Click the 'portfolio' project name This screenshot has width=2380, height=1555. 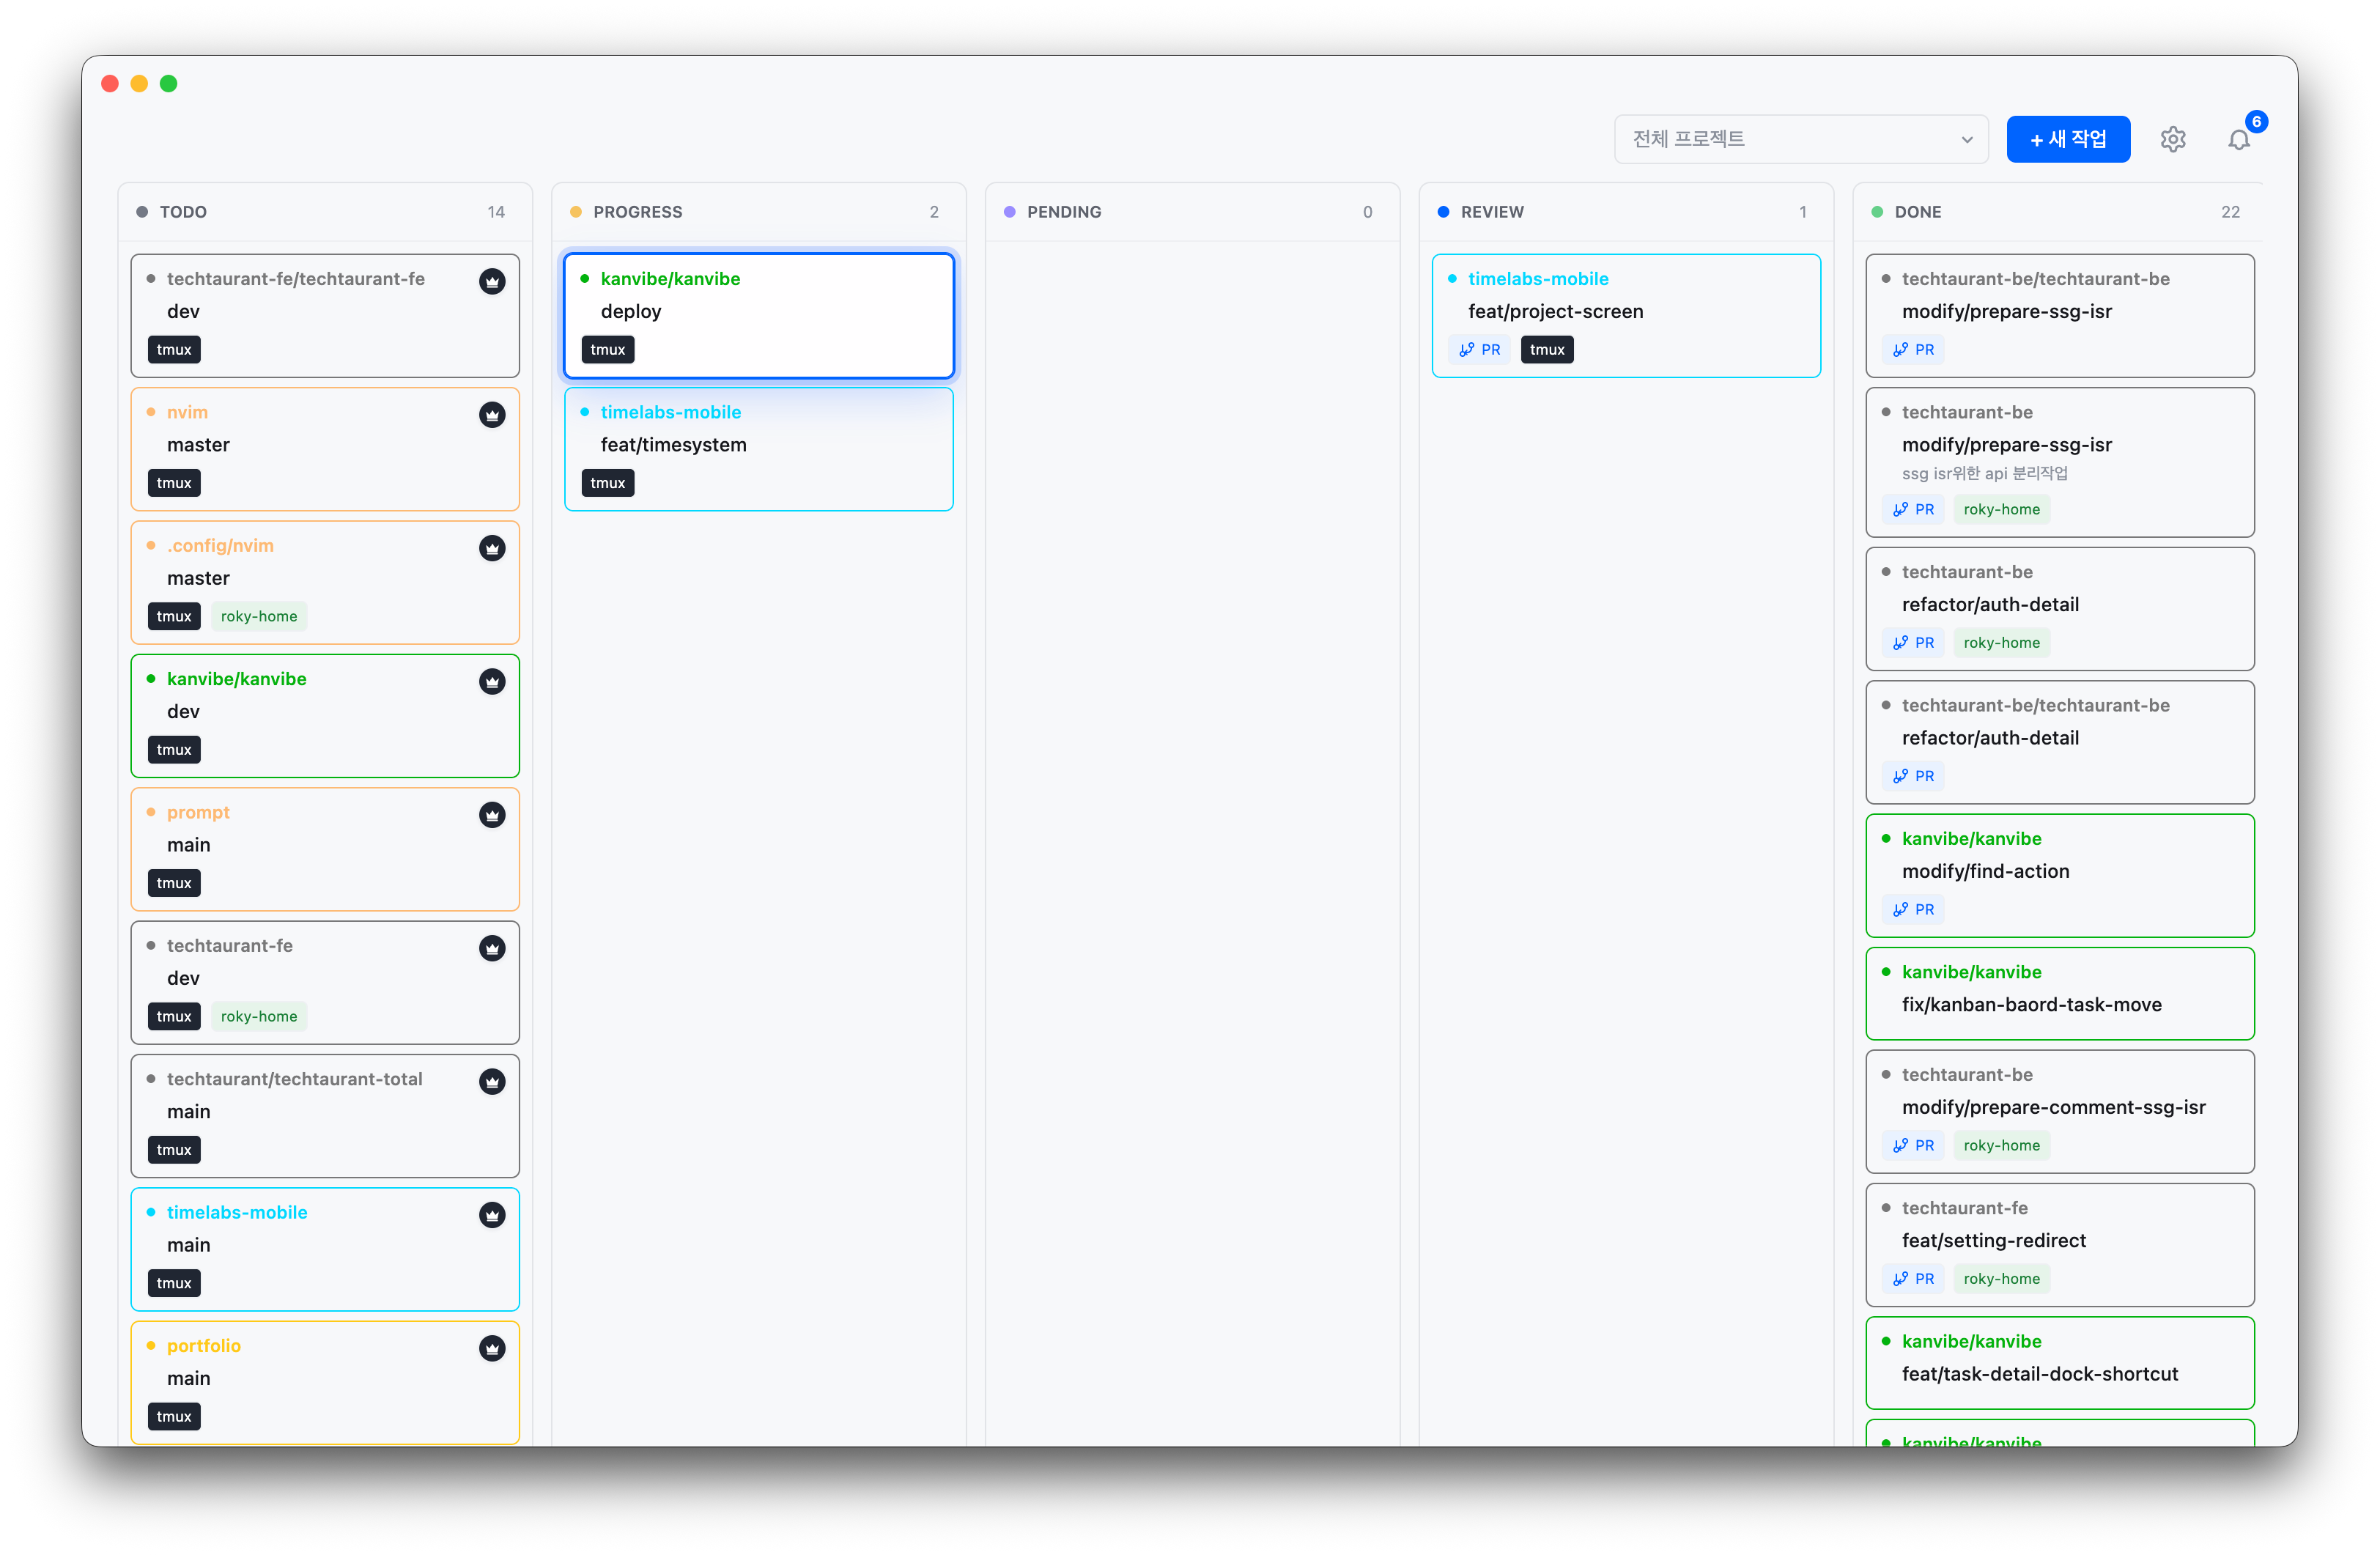click(x=204, y=1346)
